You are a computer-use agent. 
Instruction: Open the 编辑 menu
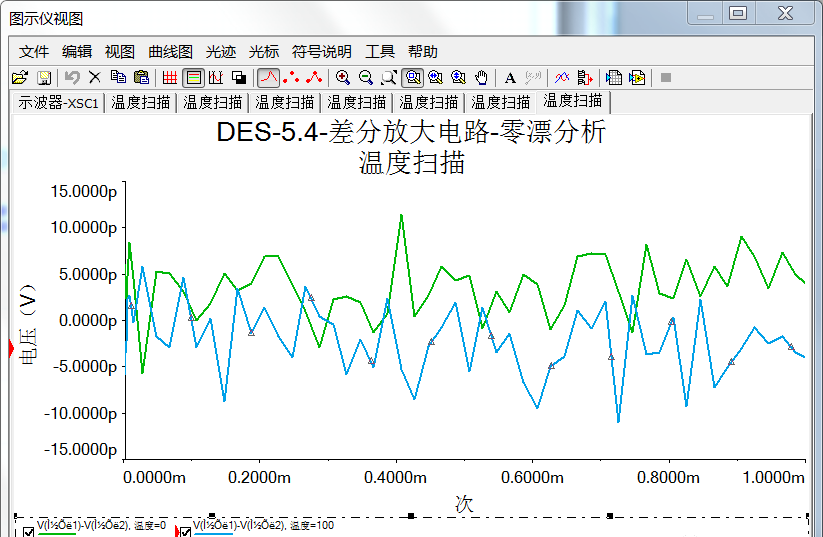(77, 51)
